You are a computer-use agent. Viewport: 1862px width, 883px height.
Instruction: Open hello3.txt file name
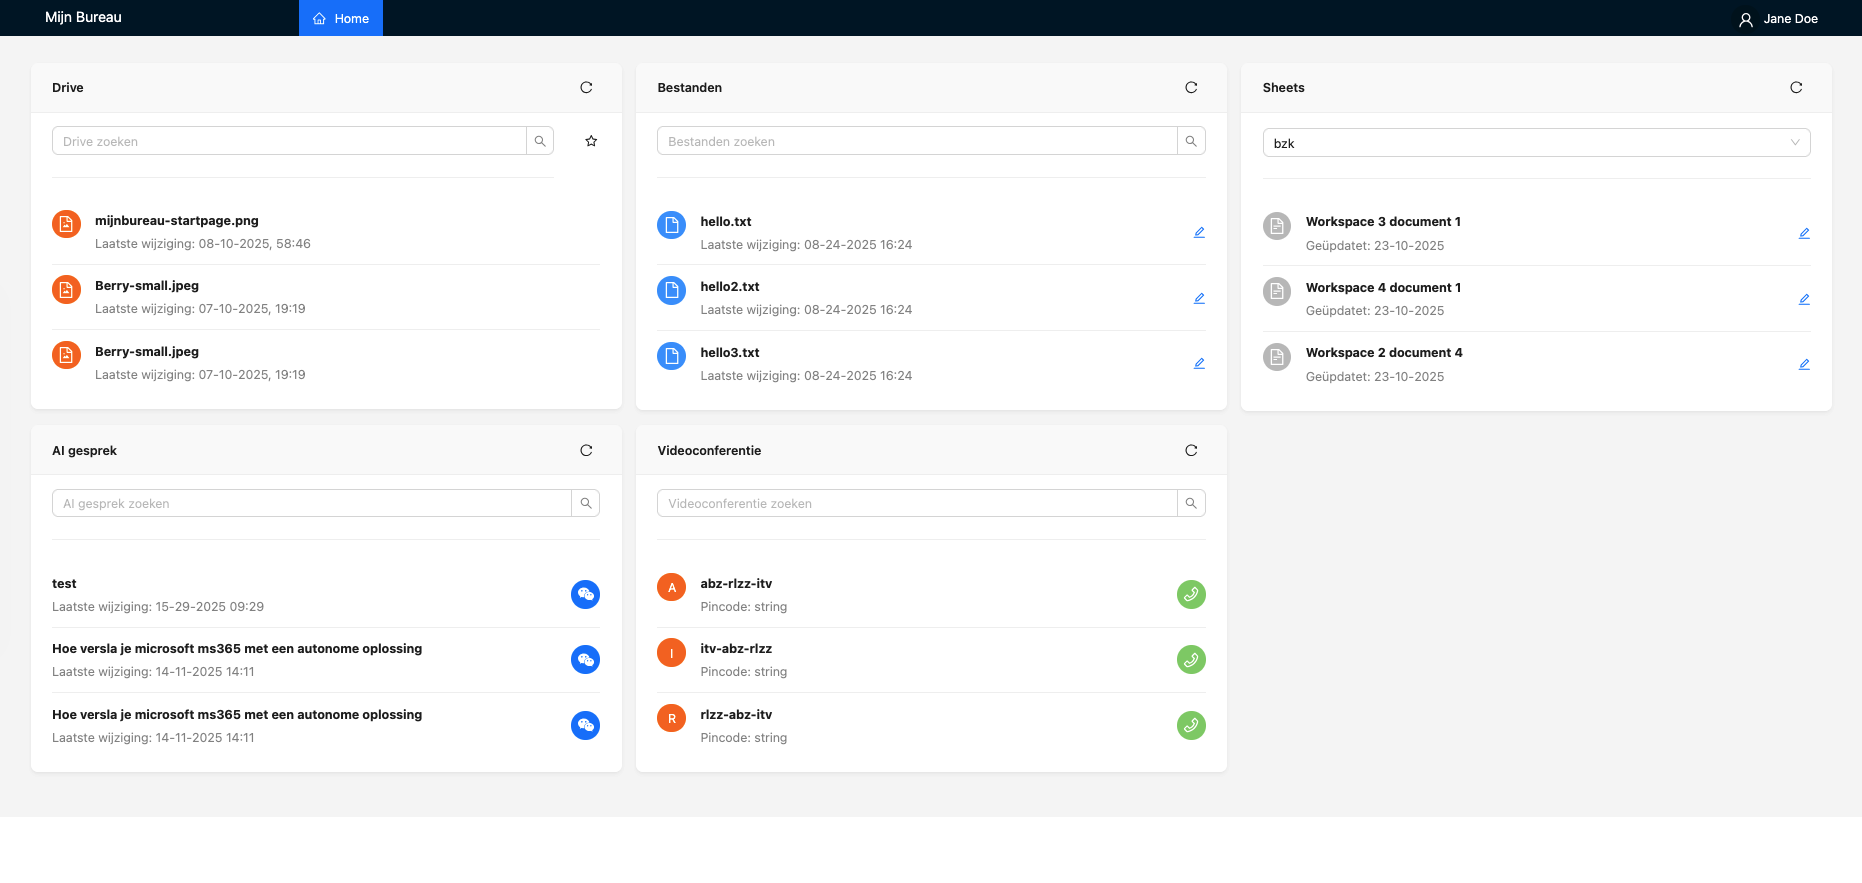pyautogui.click(x=730, y=353)
